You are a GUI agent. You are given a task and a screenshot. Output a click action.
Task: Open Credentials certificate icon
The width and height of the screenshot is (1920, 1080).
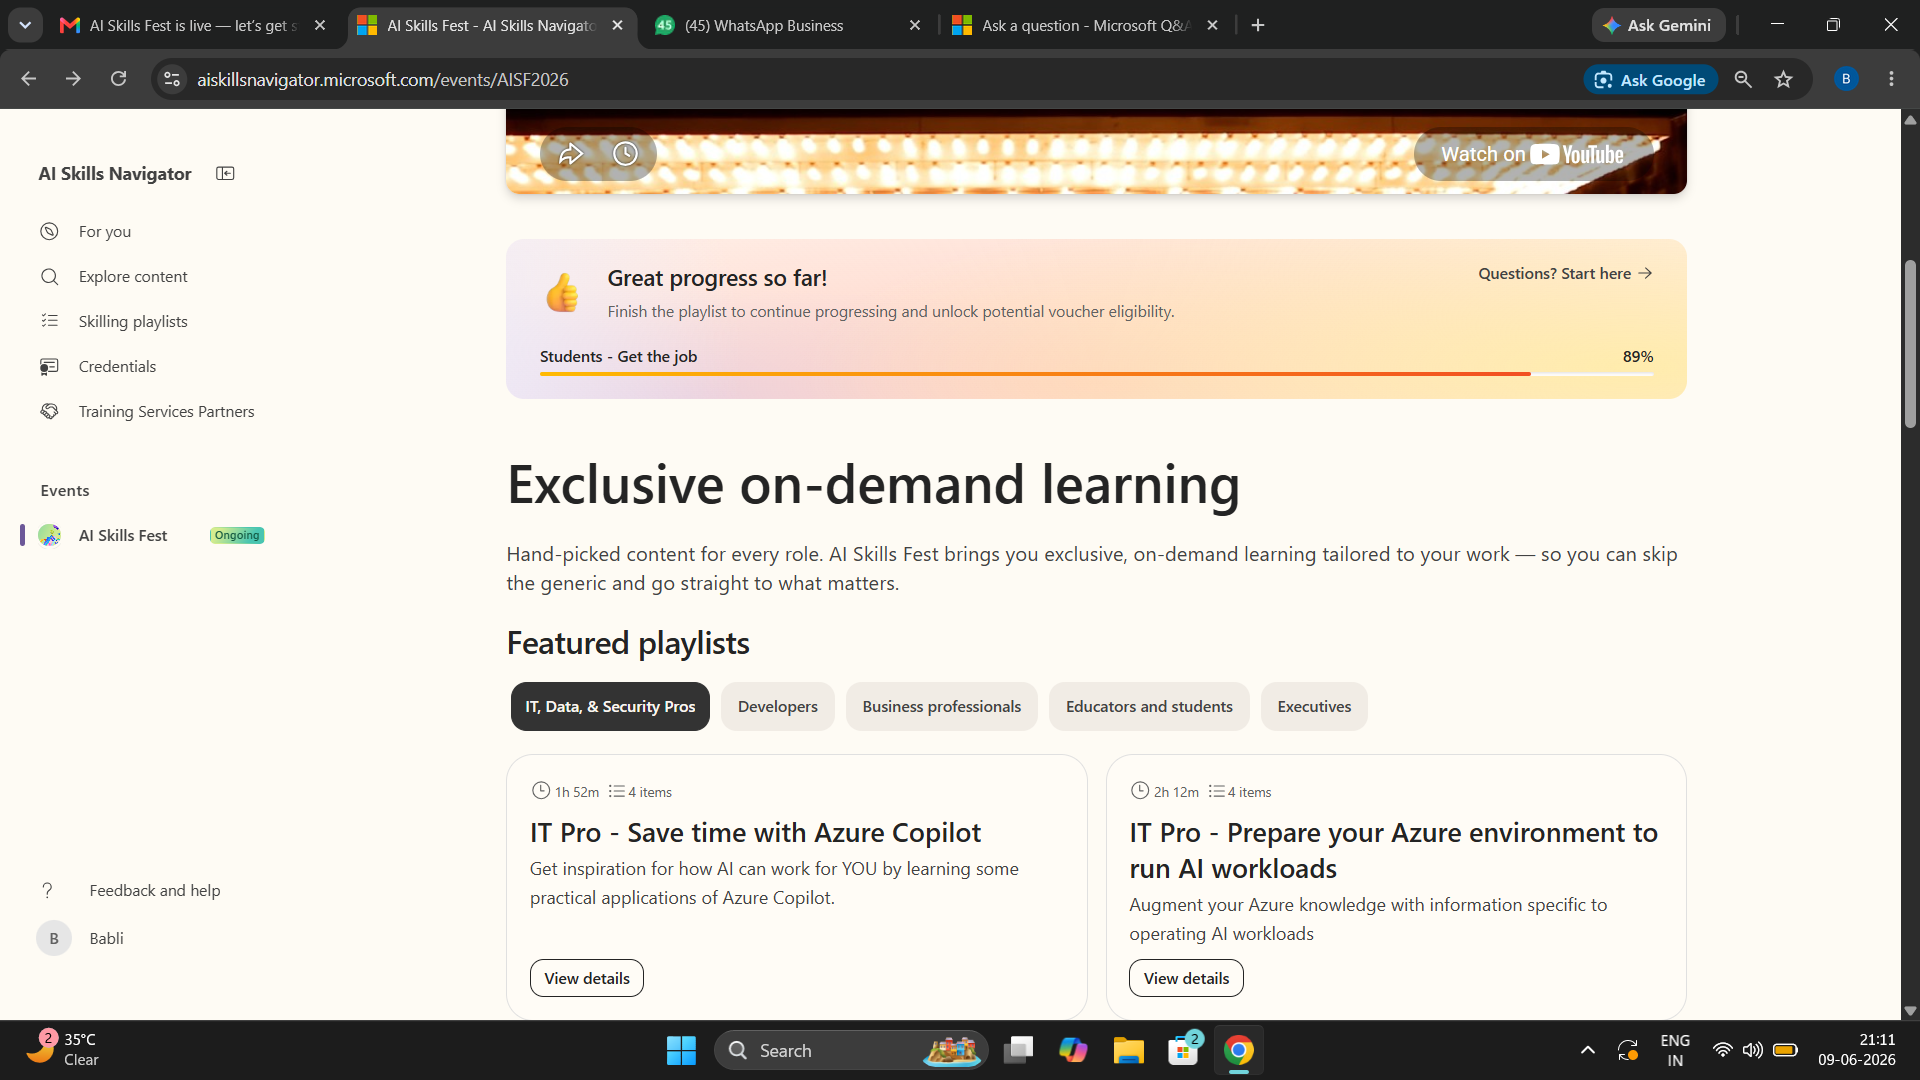[49, 366]
